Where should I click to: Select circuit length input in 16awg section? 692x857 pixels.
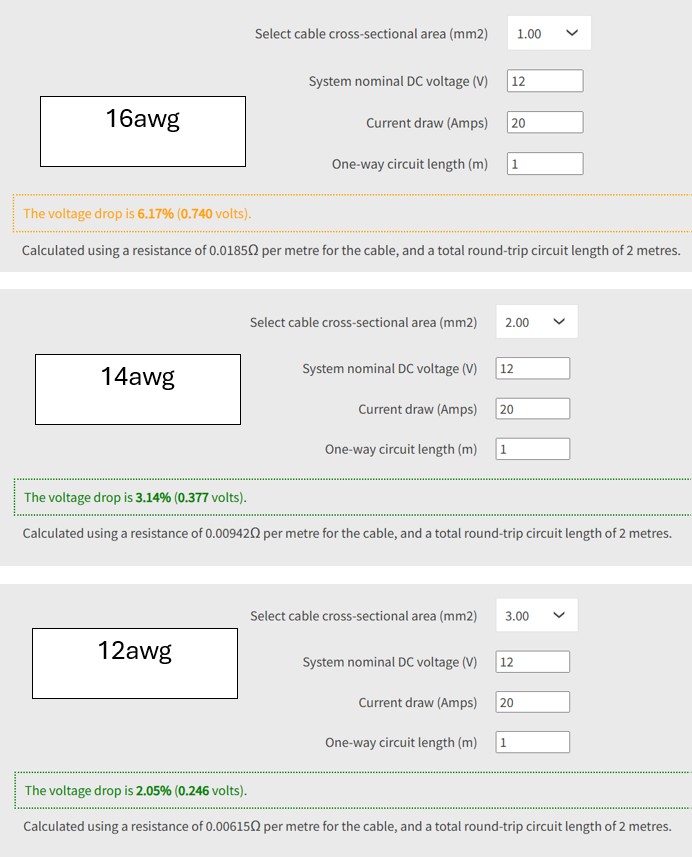545,164
